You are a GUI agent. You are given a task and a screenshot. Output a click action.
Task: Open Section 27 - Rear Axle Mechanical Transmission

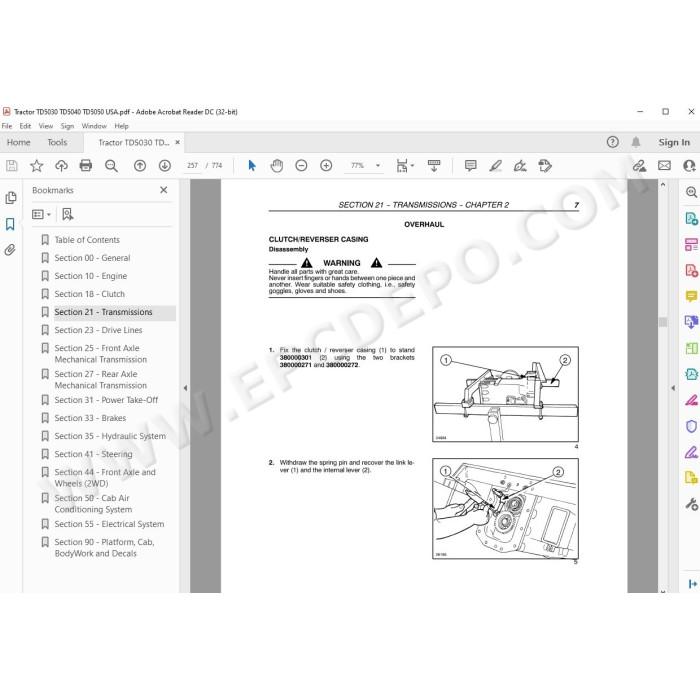pyautogui.click(x=100, y=379)
